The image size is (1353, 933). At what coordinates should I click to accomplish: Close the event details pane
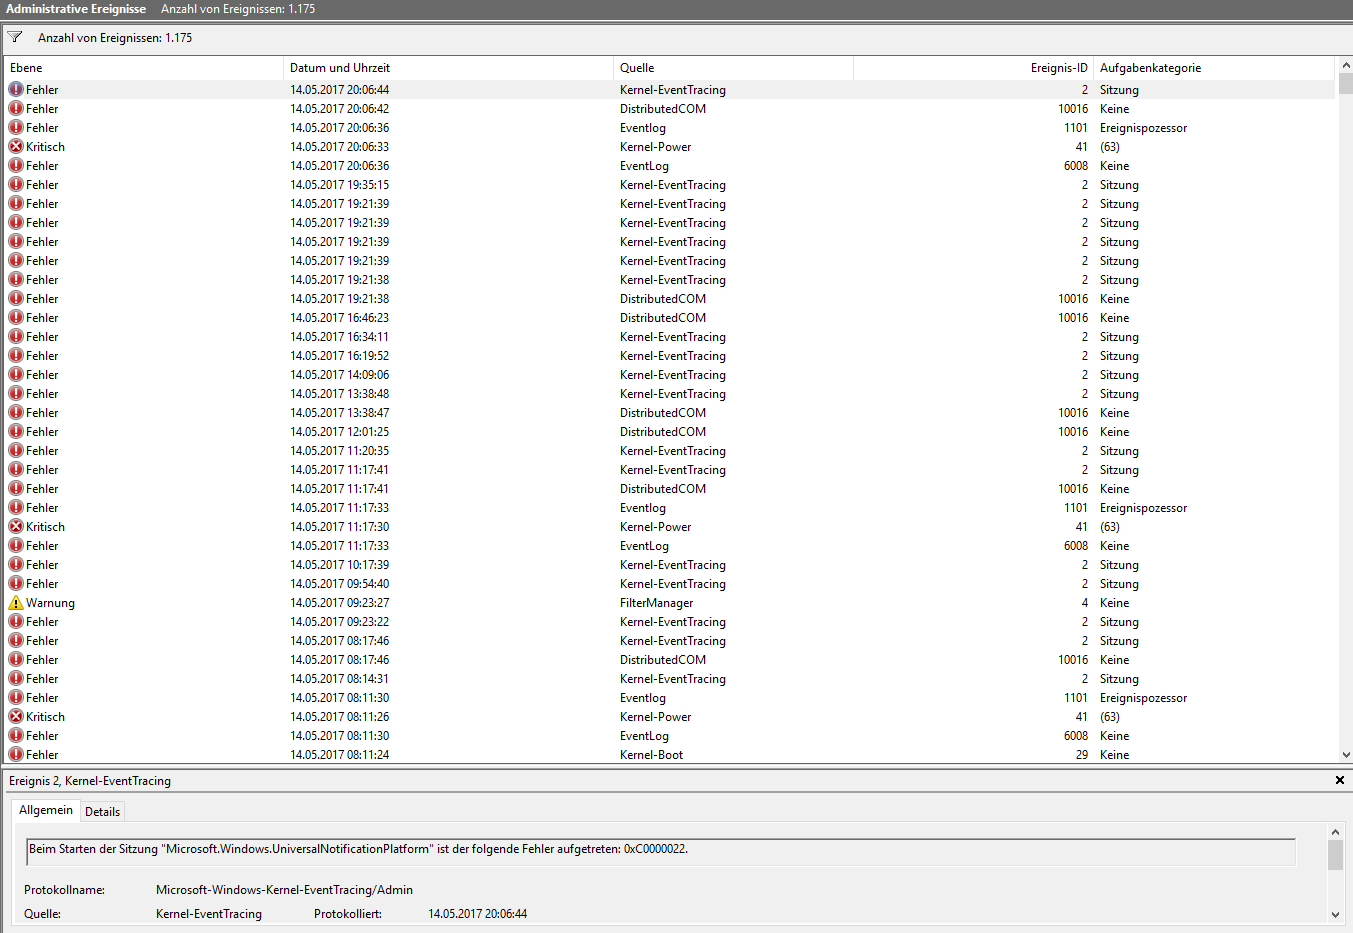point(1339,780)
